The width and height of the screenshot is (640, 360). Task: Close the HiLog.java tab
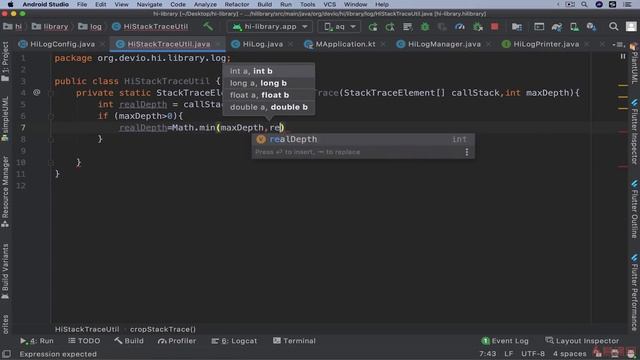(x=290, y=44)
